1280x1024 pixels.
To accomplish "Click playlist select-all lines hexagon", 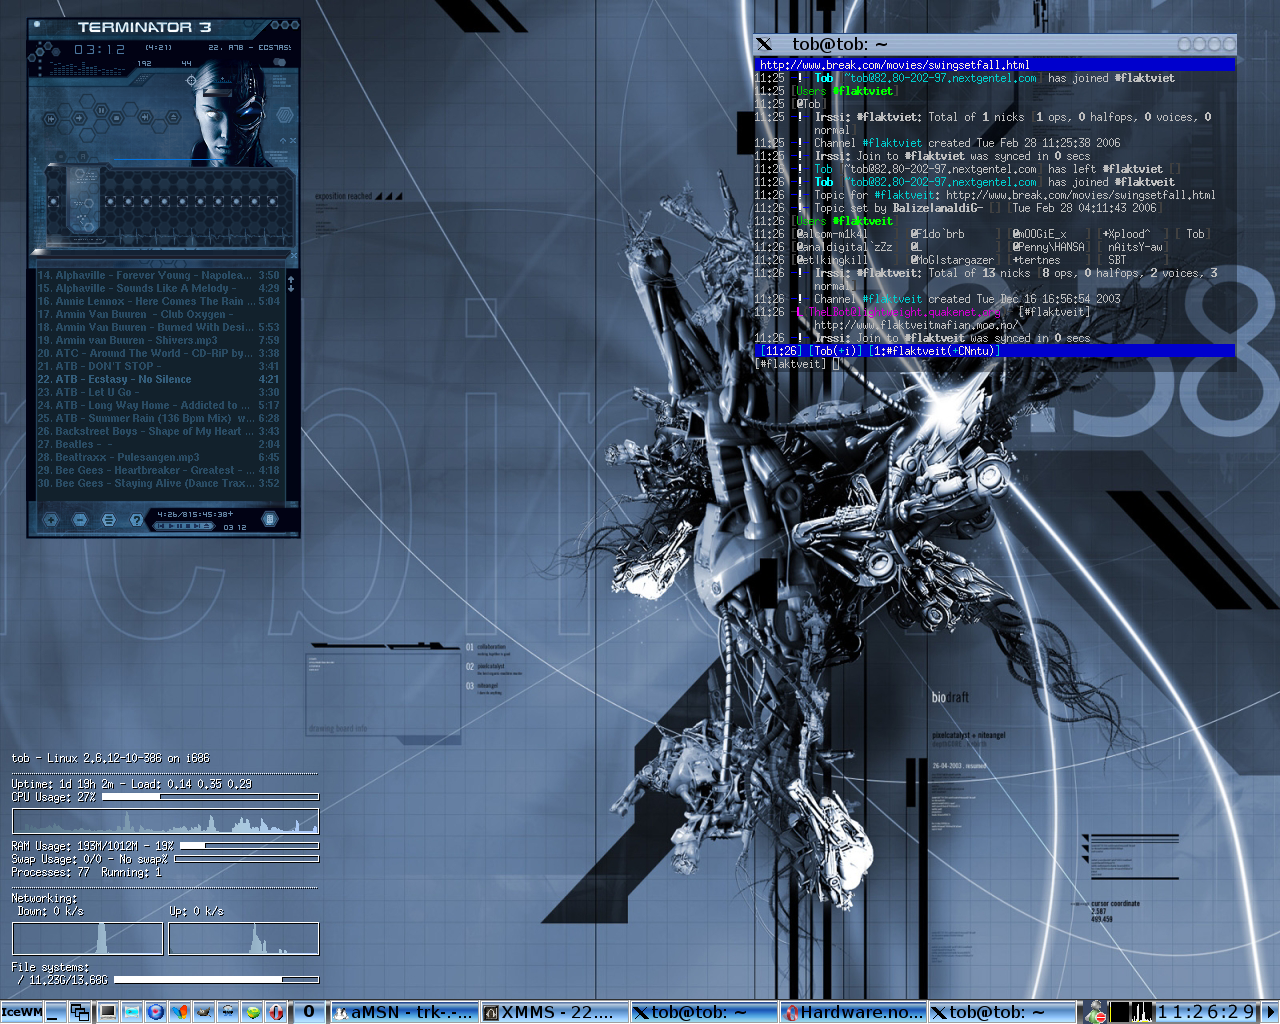I will [108, 519].
